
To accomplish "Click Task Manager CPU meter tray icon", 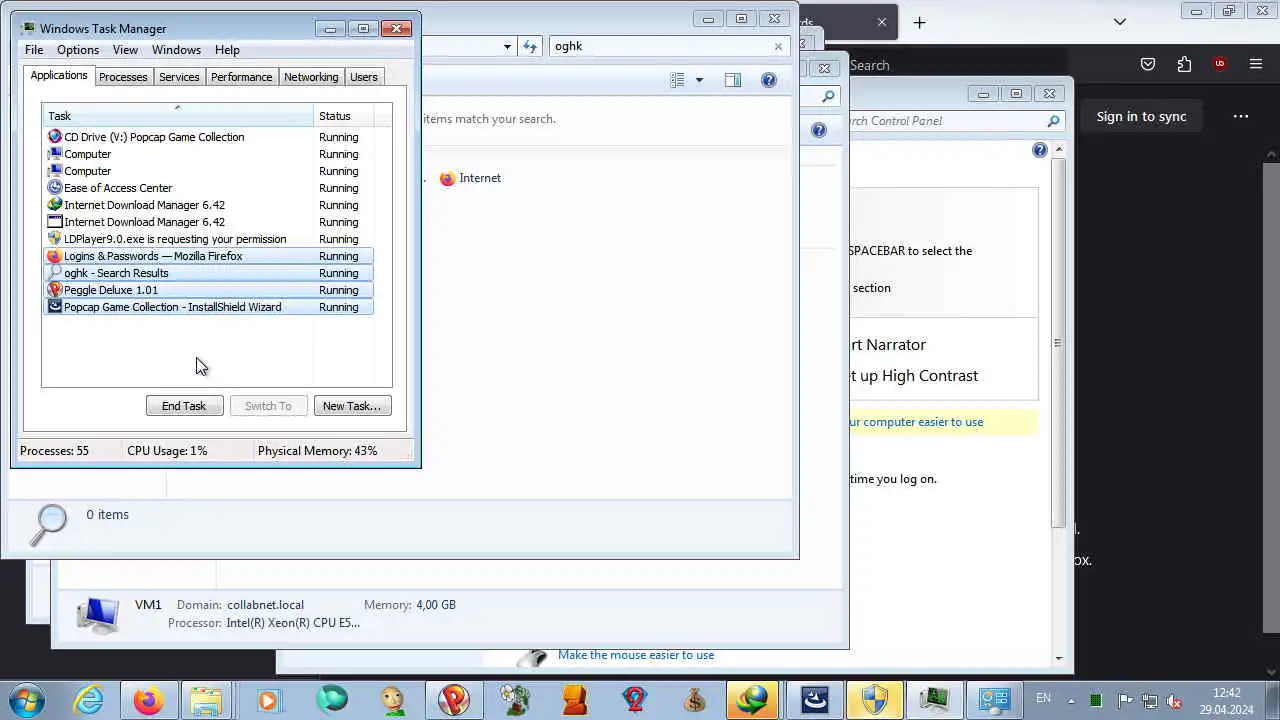I will coord(1096,701).
